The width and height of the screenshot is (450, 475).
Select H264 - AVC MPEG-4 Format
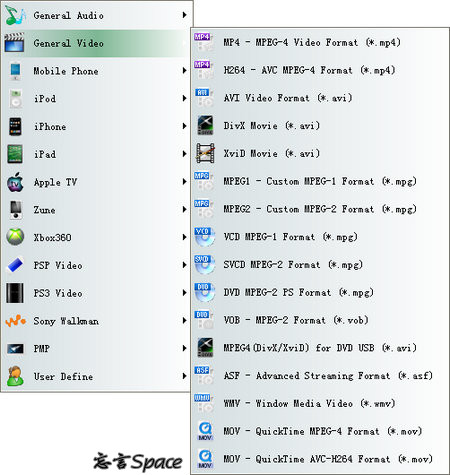click(320, 70)
